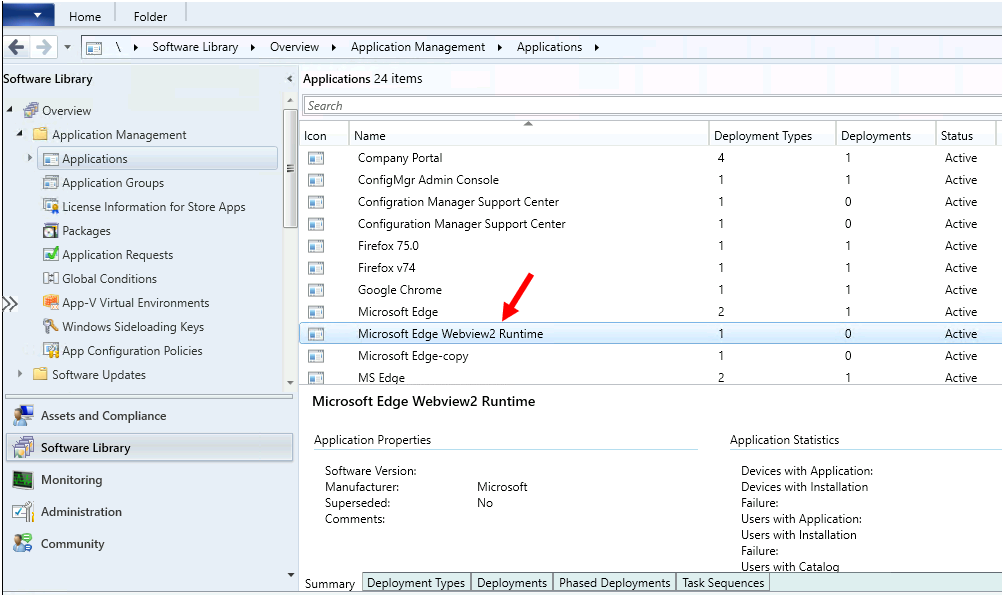1005x595 pixels.
Task: Open the Assets and Compliance workspace
Action: (149, 415)
